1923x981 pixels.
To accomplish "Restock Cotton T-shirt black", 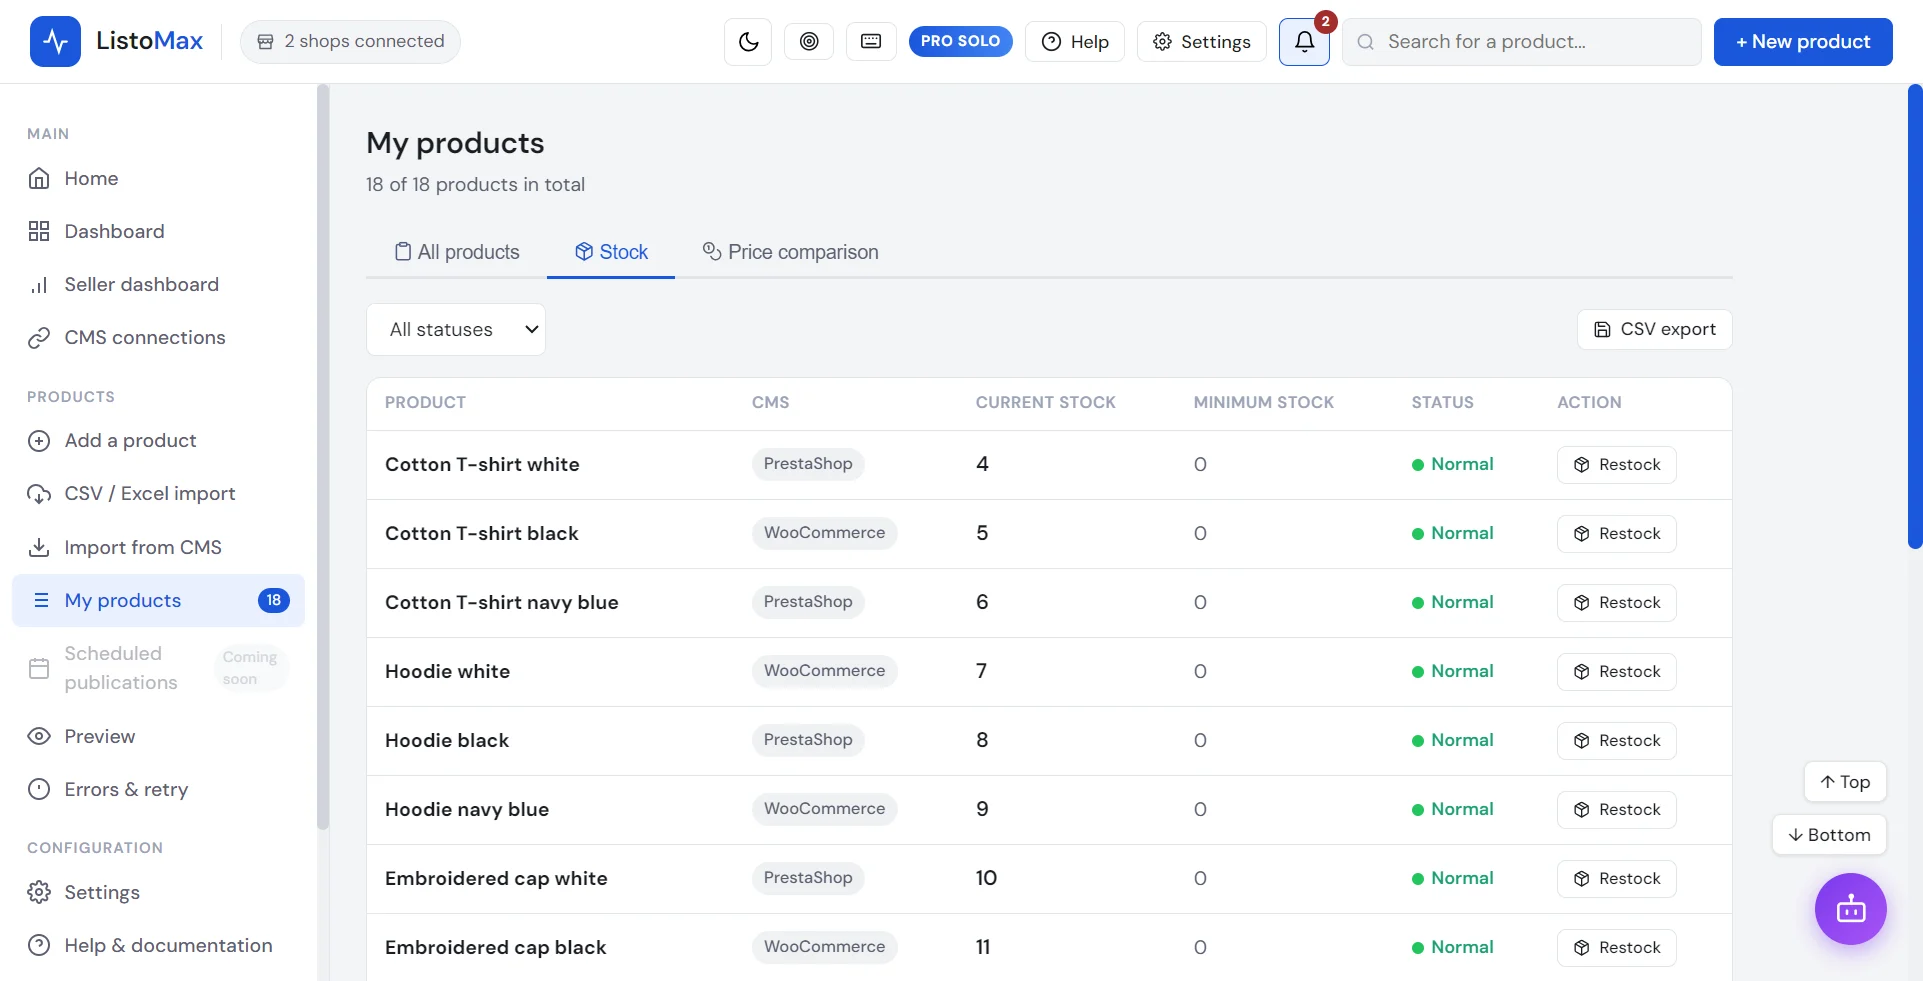I will point(1616,534).
